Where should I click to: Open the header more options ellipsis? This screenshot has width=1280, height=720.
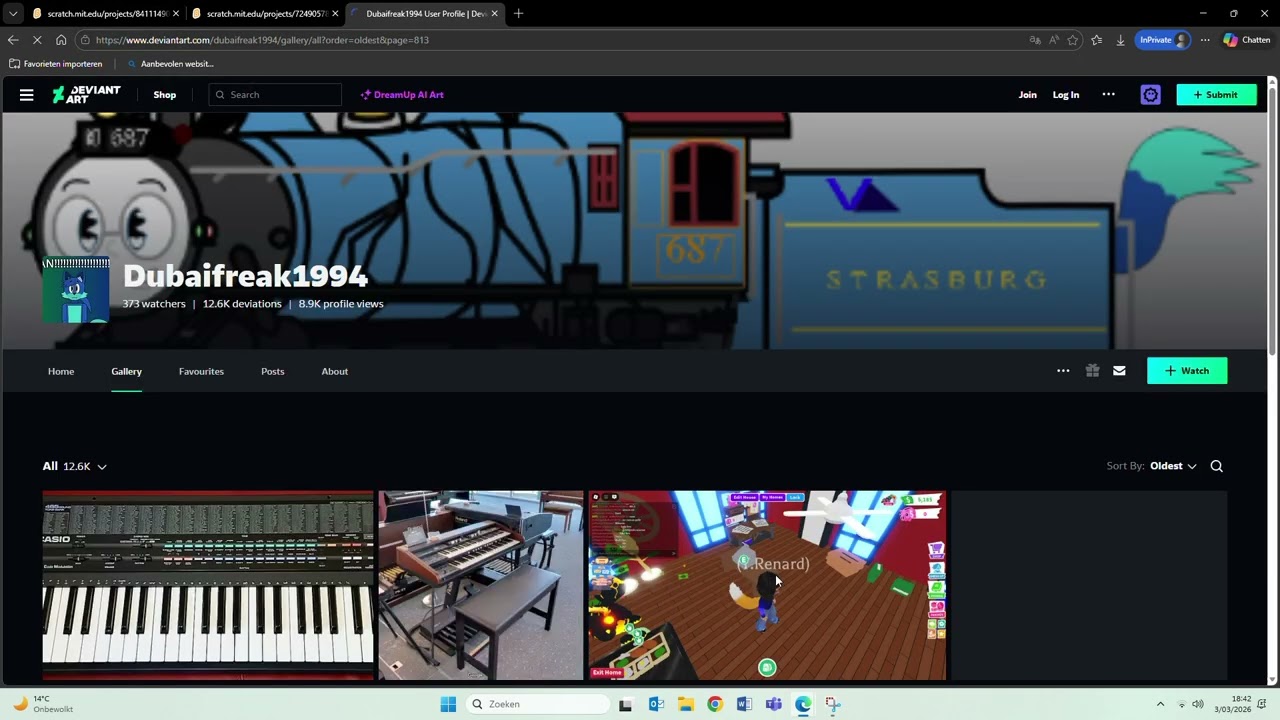click(x=1108, y=95)
